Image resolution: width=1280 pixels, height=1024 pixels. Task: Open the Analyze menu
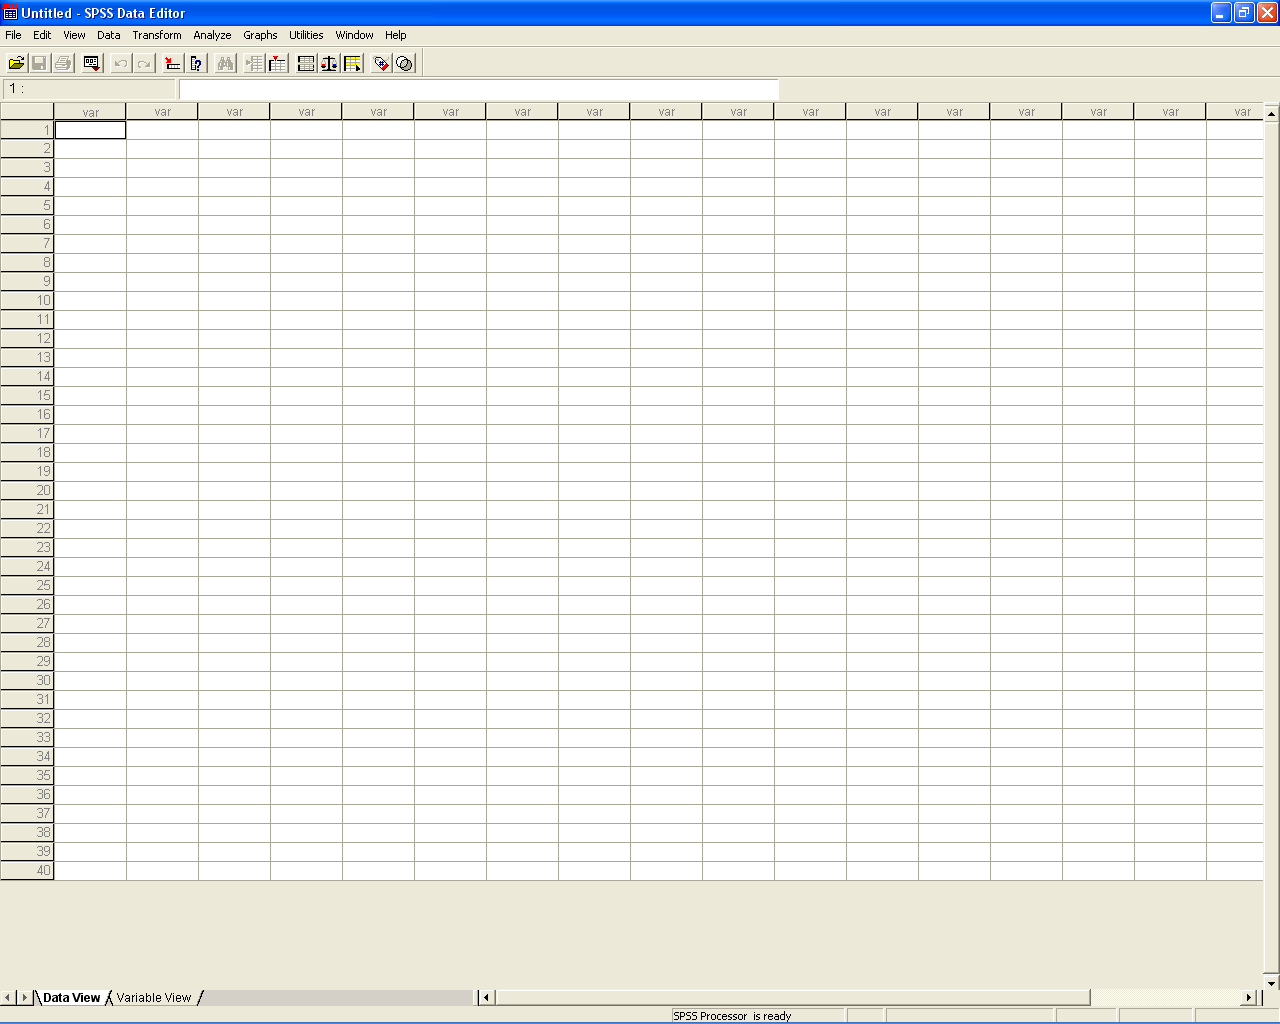point(212,35)
